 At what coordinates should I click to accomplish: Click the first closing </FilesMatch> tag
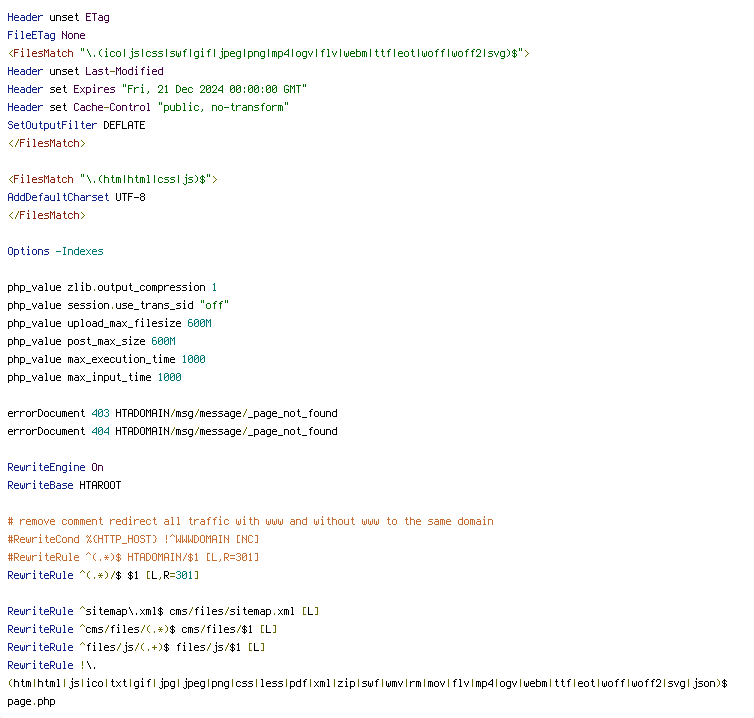pos(46,144)
